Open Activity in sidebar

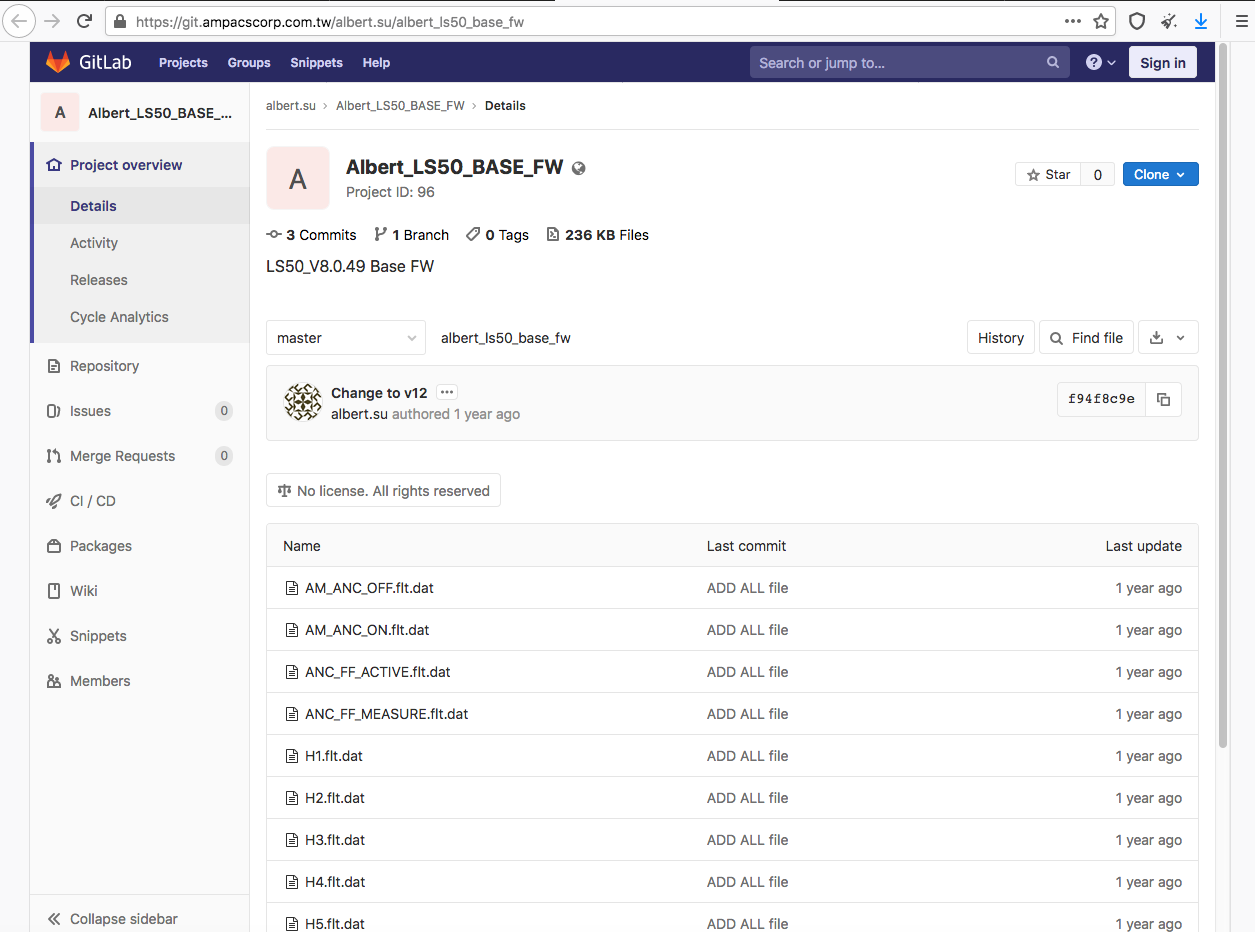click(x=94, y=243)
